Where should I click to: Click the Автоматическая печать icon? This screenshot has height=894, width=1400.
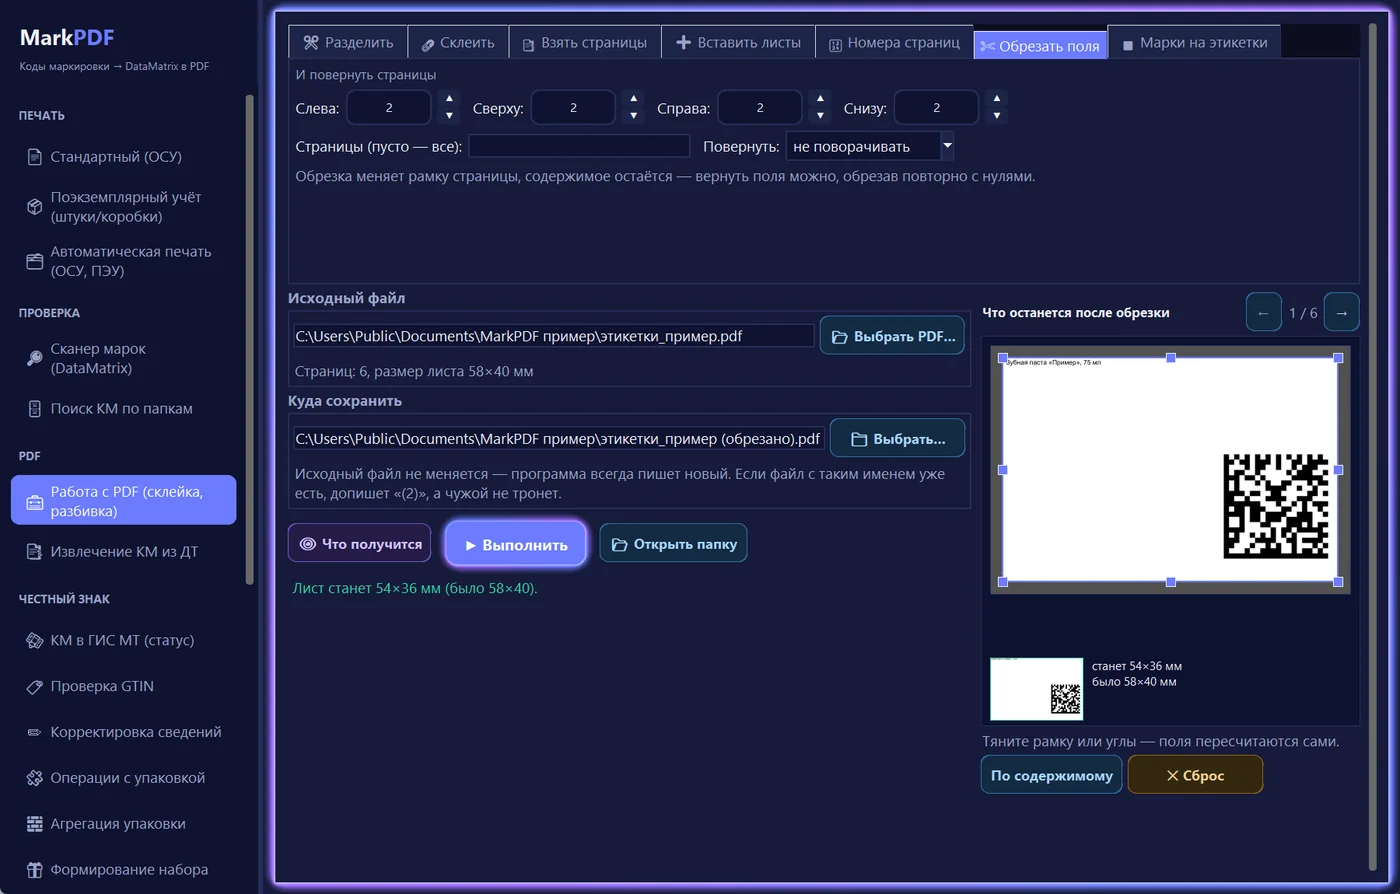coord(34,261)
